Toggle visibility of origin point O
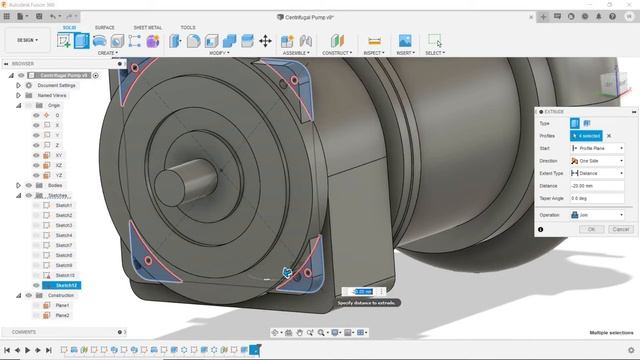 (x=36, y=116)
